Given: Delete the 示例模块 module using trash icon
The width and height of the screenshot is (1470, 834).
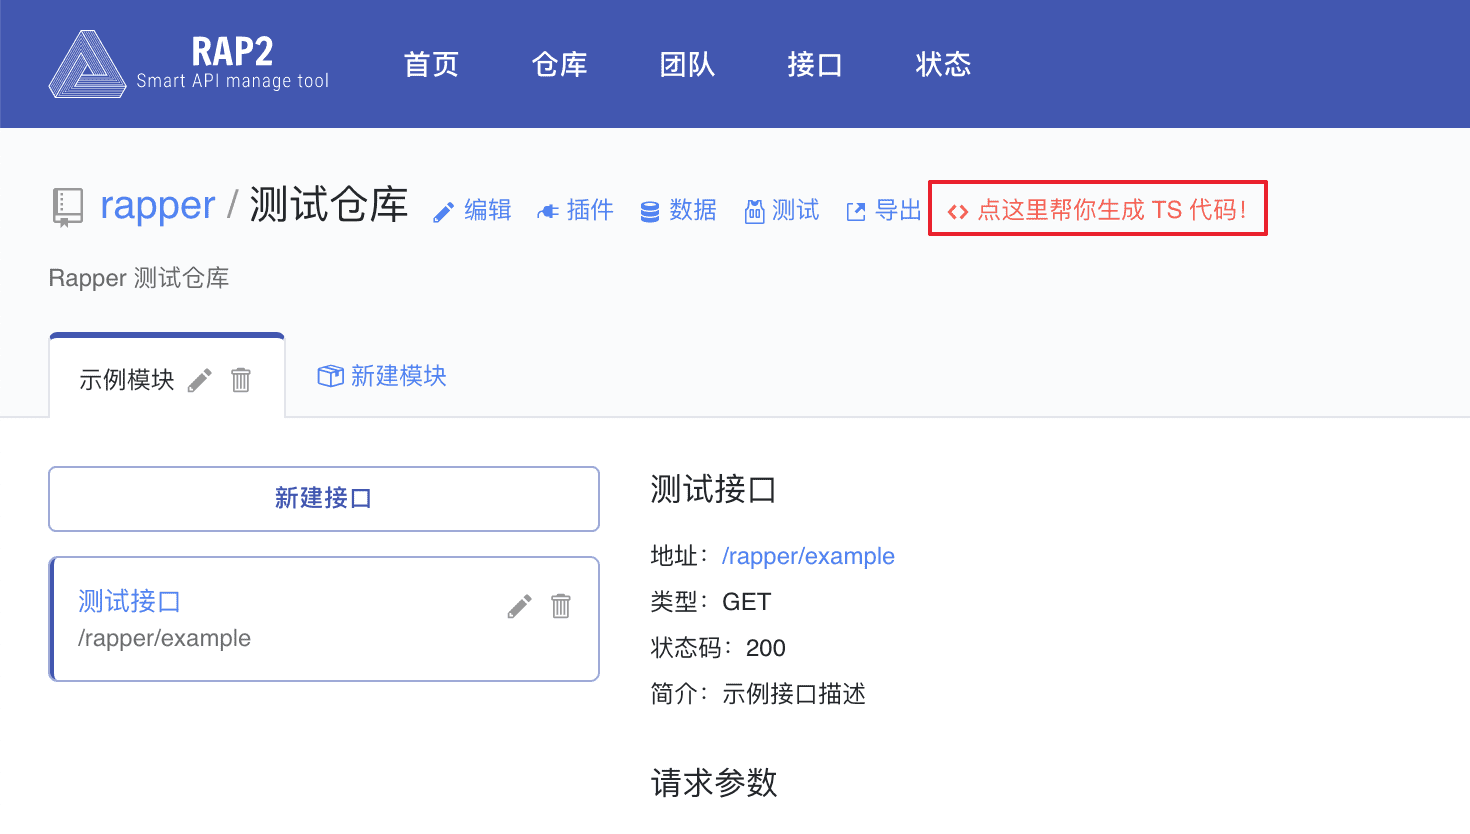Looking at the screenshot, I should click(x=241, y=380).
